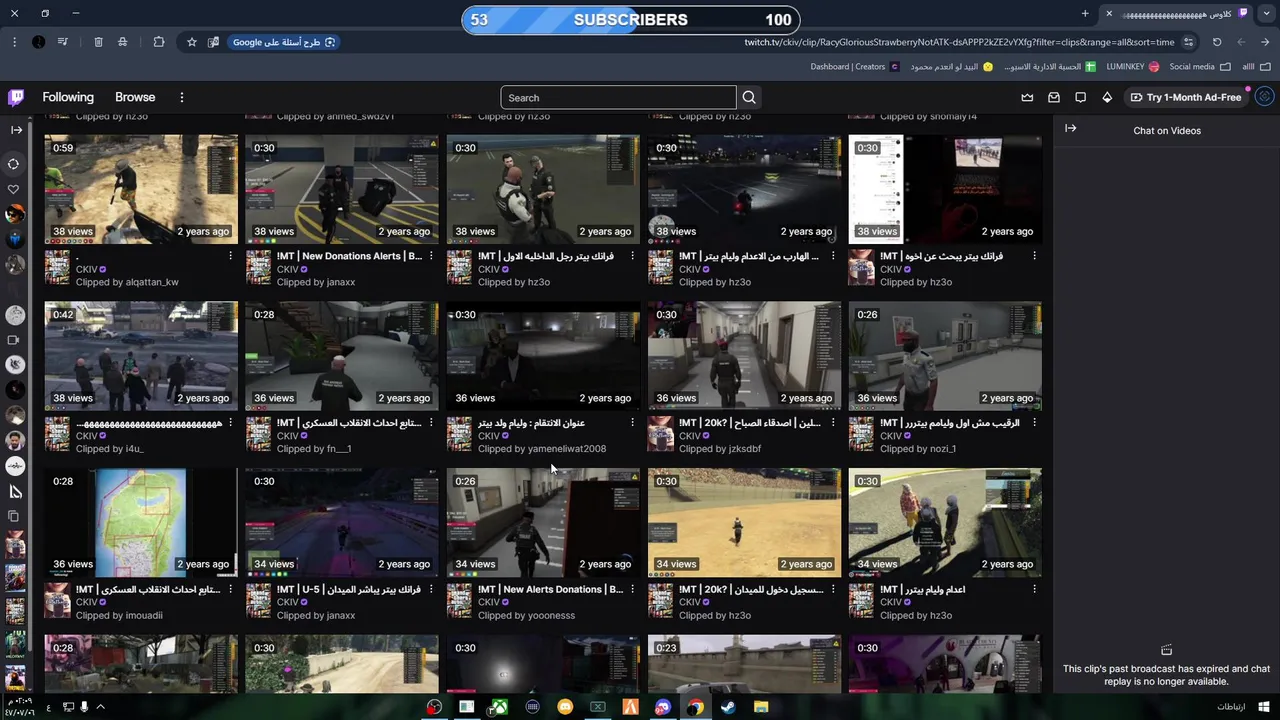Click the translate page icon

point(213,42)
